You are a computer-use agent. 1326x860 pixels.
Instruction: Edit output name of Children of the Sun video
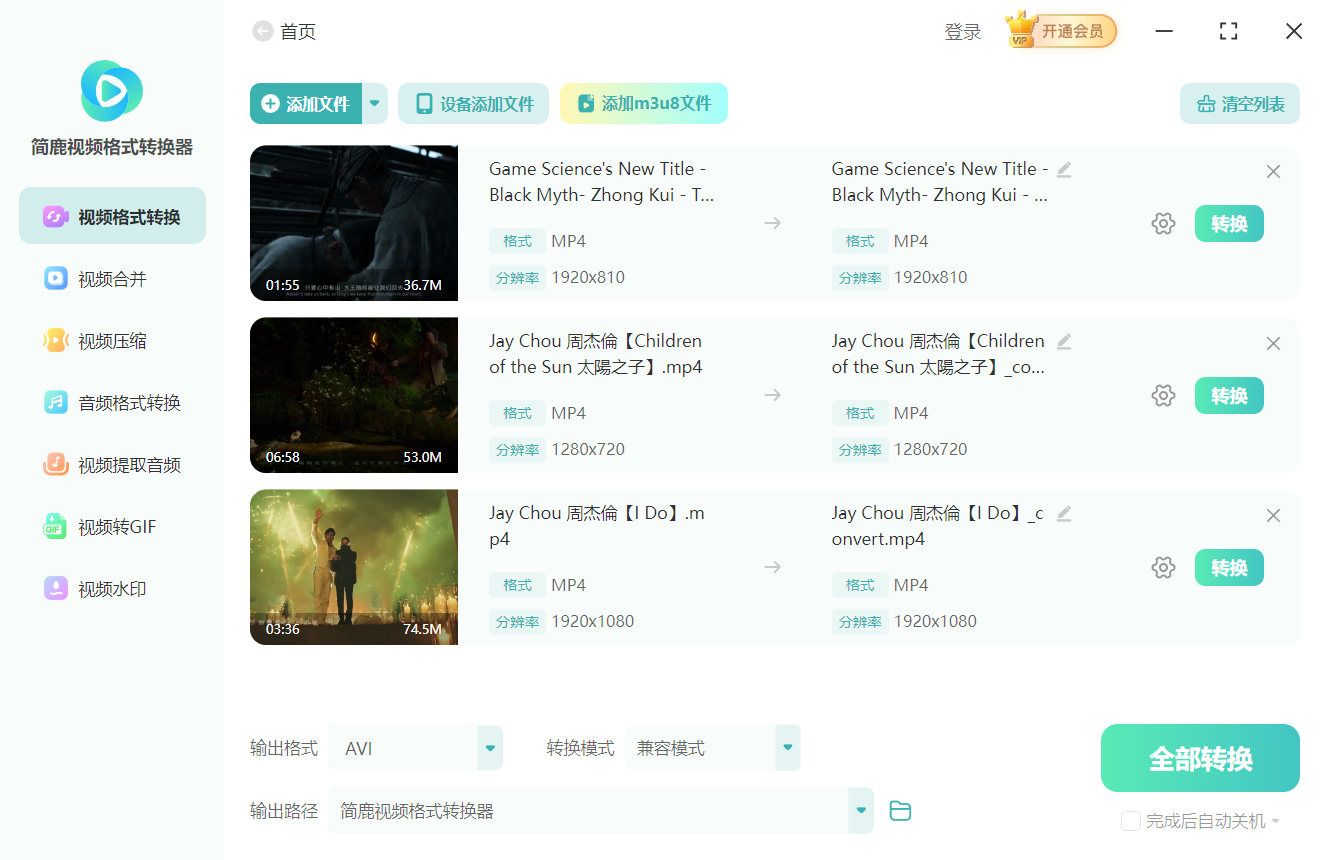pyautogui.click(x=1064, y=342)
